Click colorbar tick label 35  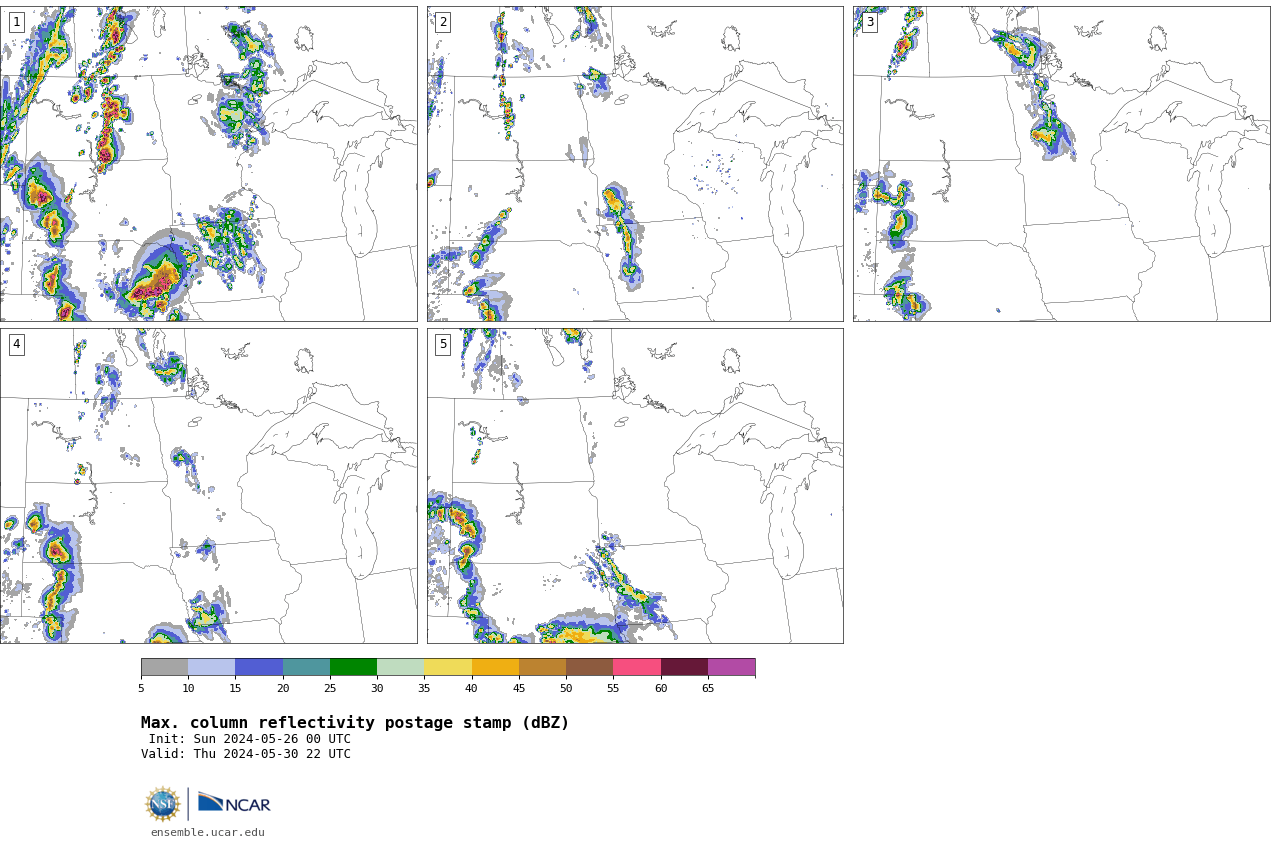(x=424, y=688)
